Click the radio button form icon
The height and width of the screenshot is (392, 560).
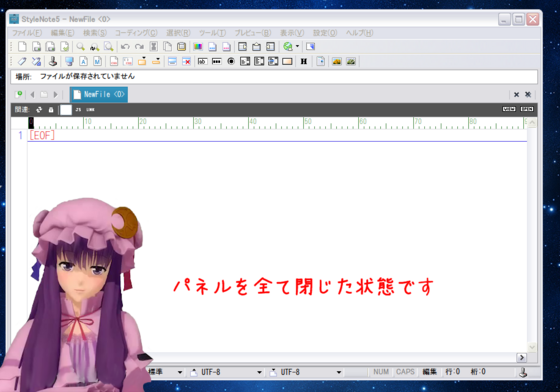point(231,61)
